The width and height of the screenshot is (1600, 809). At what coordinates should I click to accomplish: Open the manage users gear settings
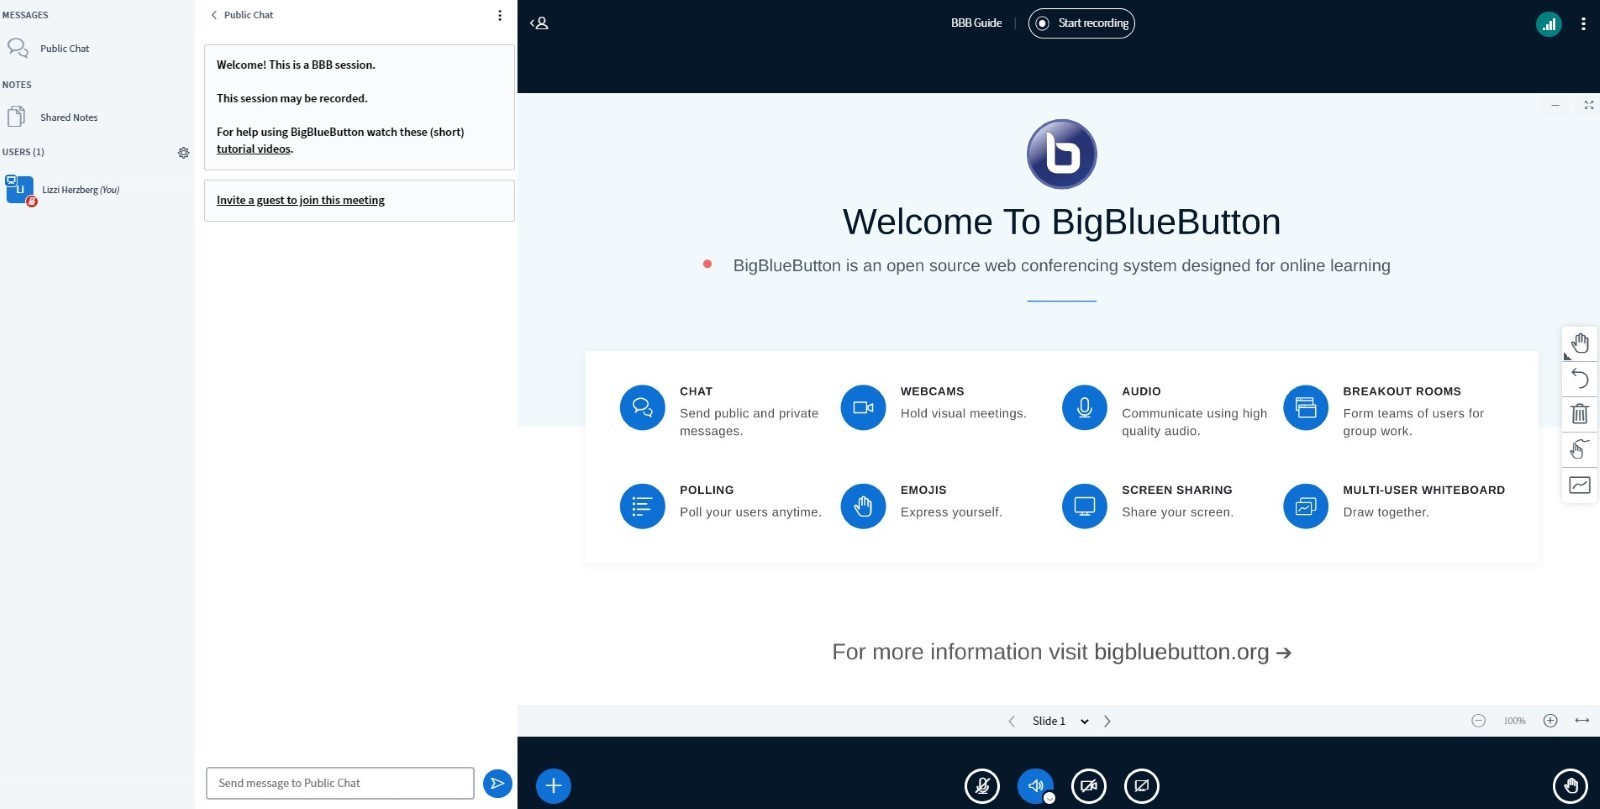click(183, 153)
